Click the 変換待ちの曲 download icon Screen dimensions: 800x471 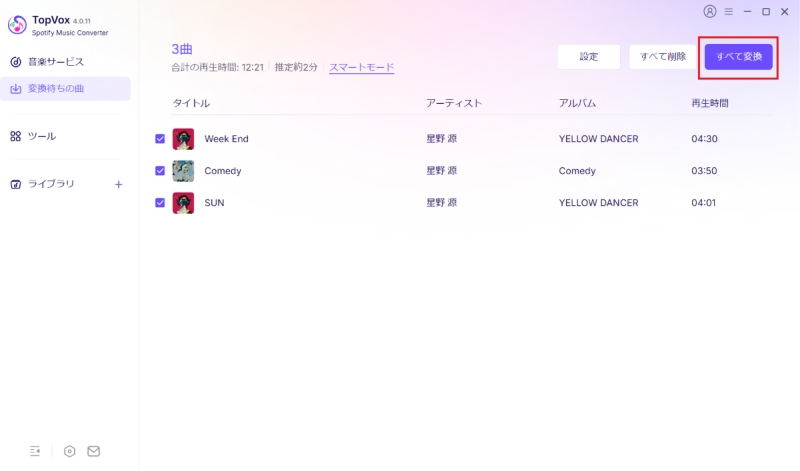tap(16, 89)
